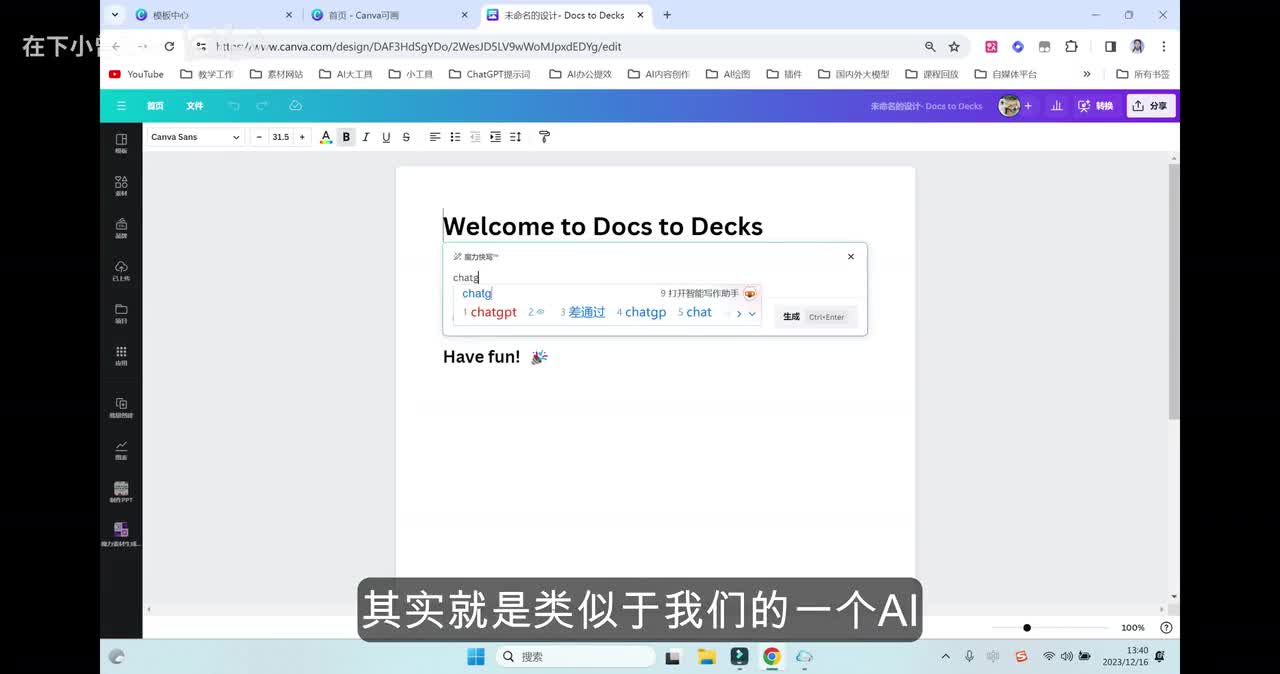Click the cloud save status icon
Viewport: 1280px width, 674px height.
tap(295, 106)
